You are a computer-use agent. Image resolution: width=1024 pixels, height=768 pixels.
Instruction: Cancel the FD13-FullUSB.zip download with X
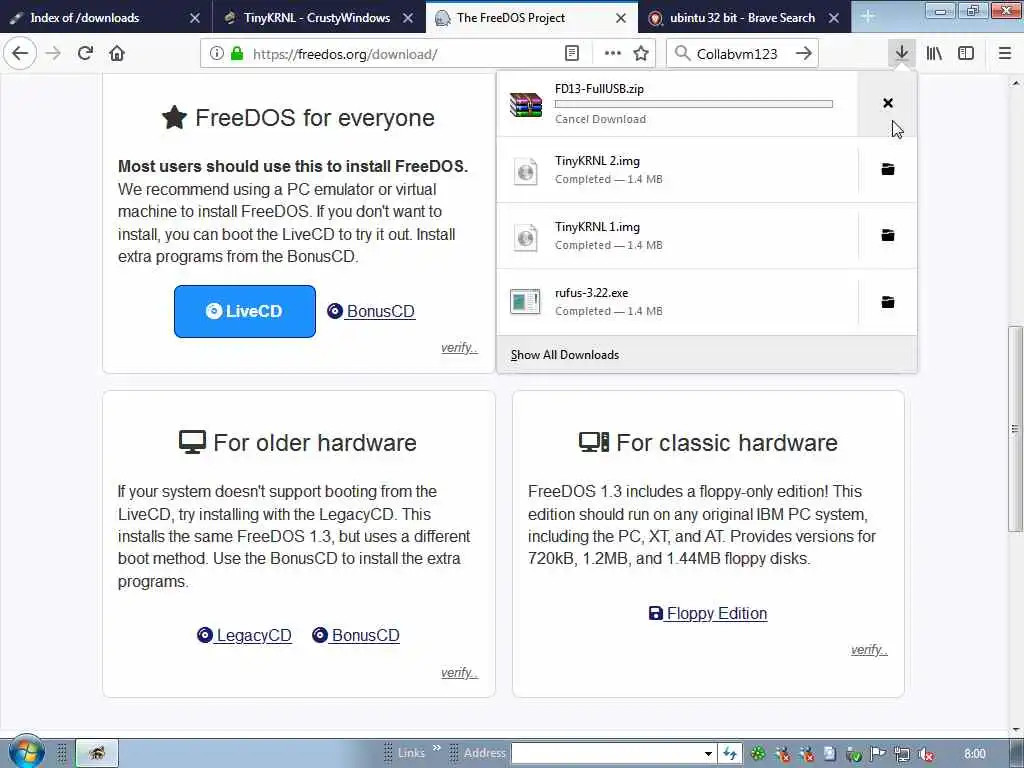(x=888, y=103)
